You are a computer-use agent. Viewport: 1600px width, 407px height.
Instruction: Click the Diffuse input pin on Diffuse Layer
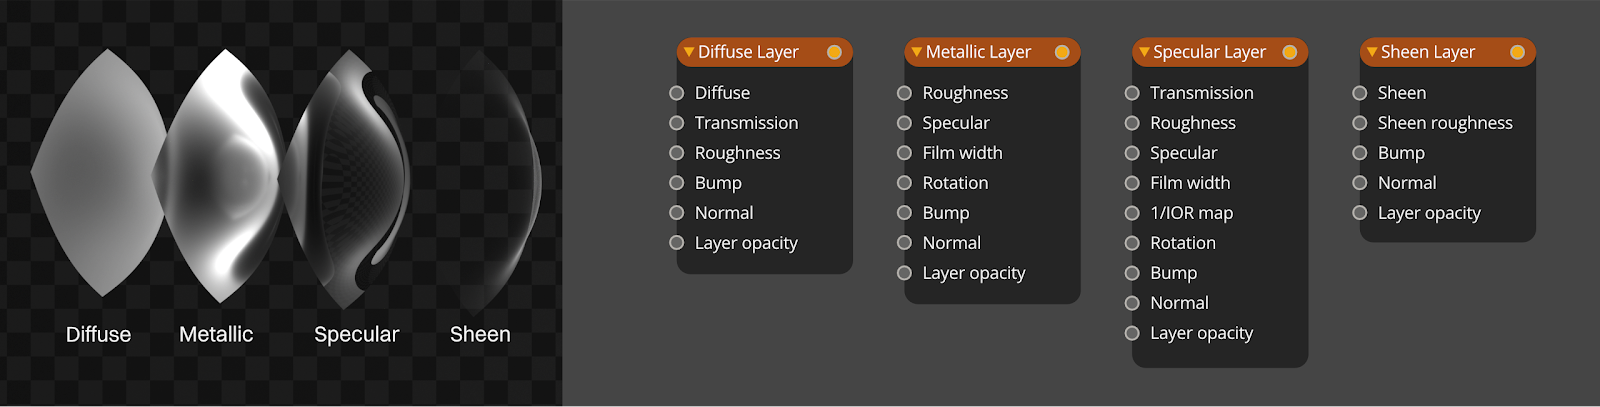tap(676, 93)
